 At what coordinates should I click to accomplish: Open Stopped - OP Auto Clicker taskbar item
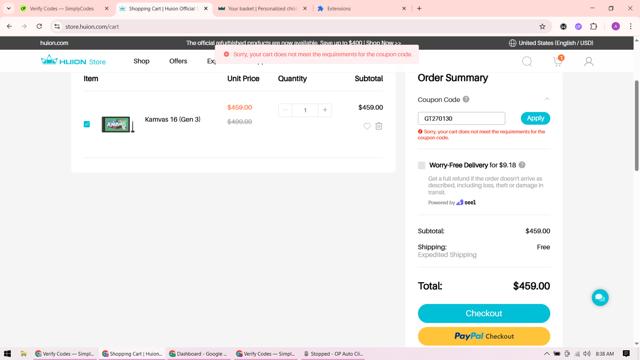pos(333,354)
